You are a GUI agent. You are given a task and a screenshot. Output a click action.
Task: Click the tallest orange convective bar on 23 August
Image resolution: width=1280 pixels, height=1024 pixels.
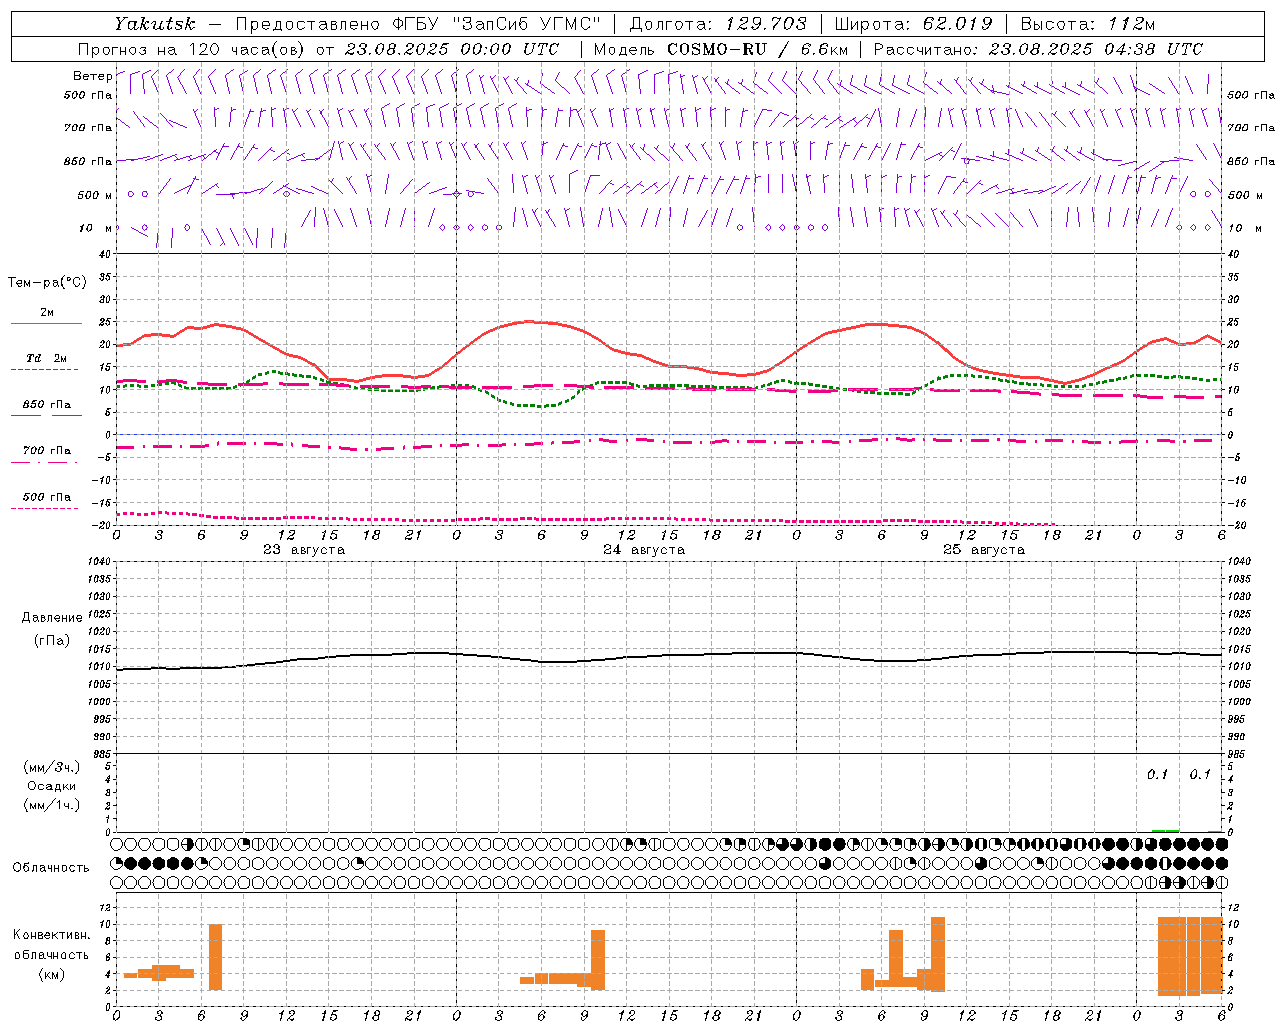215,957
